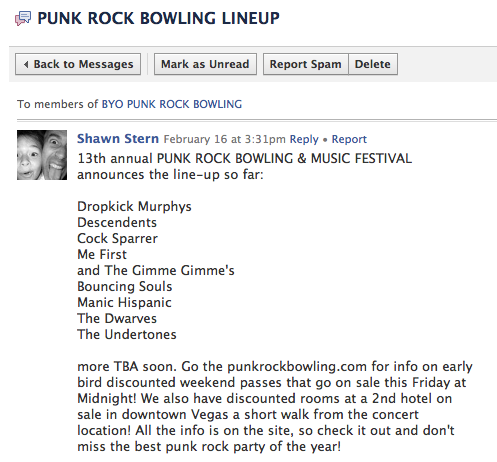Click the February 16 at 3:31pm timestamp

coord(224,139)
